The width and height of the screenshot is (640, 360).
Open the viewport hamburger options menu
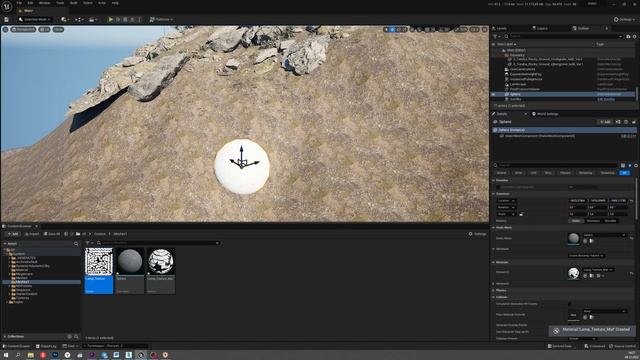[x=5, y=29]
